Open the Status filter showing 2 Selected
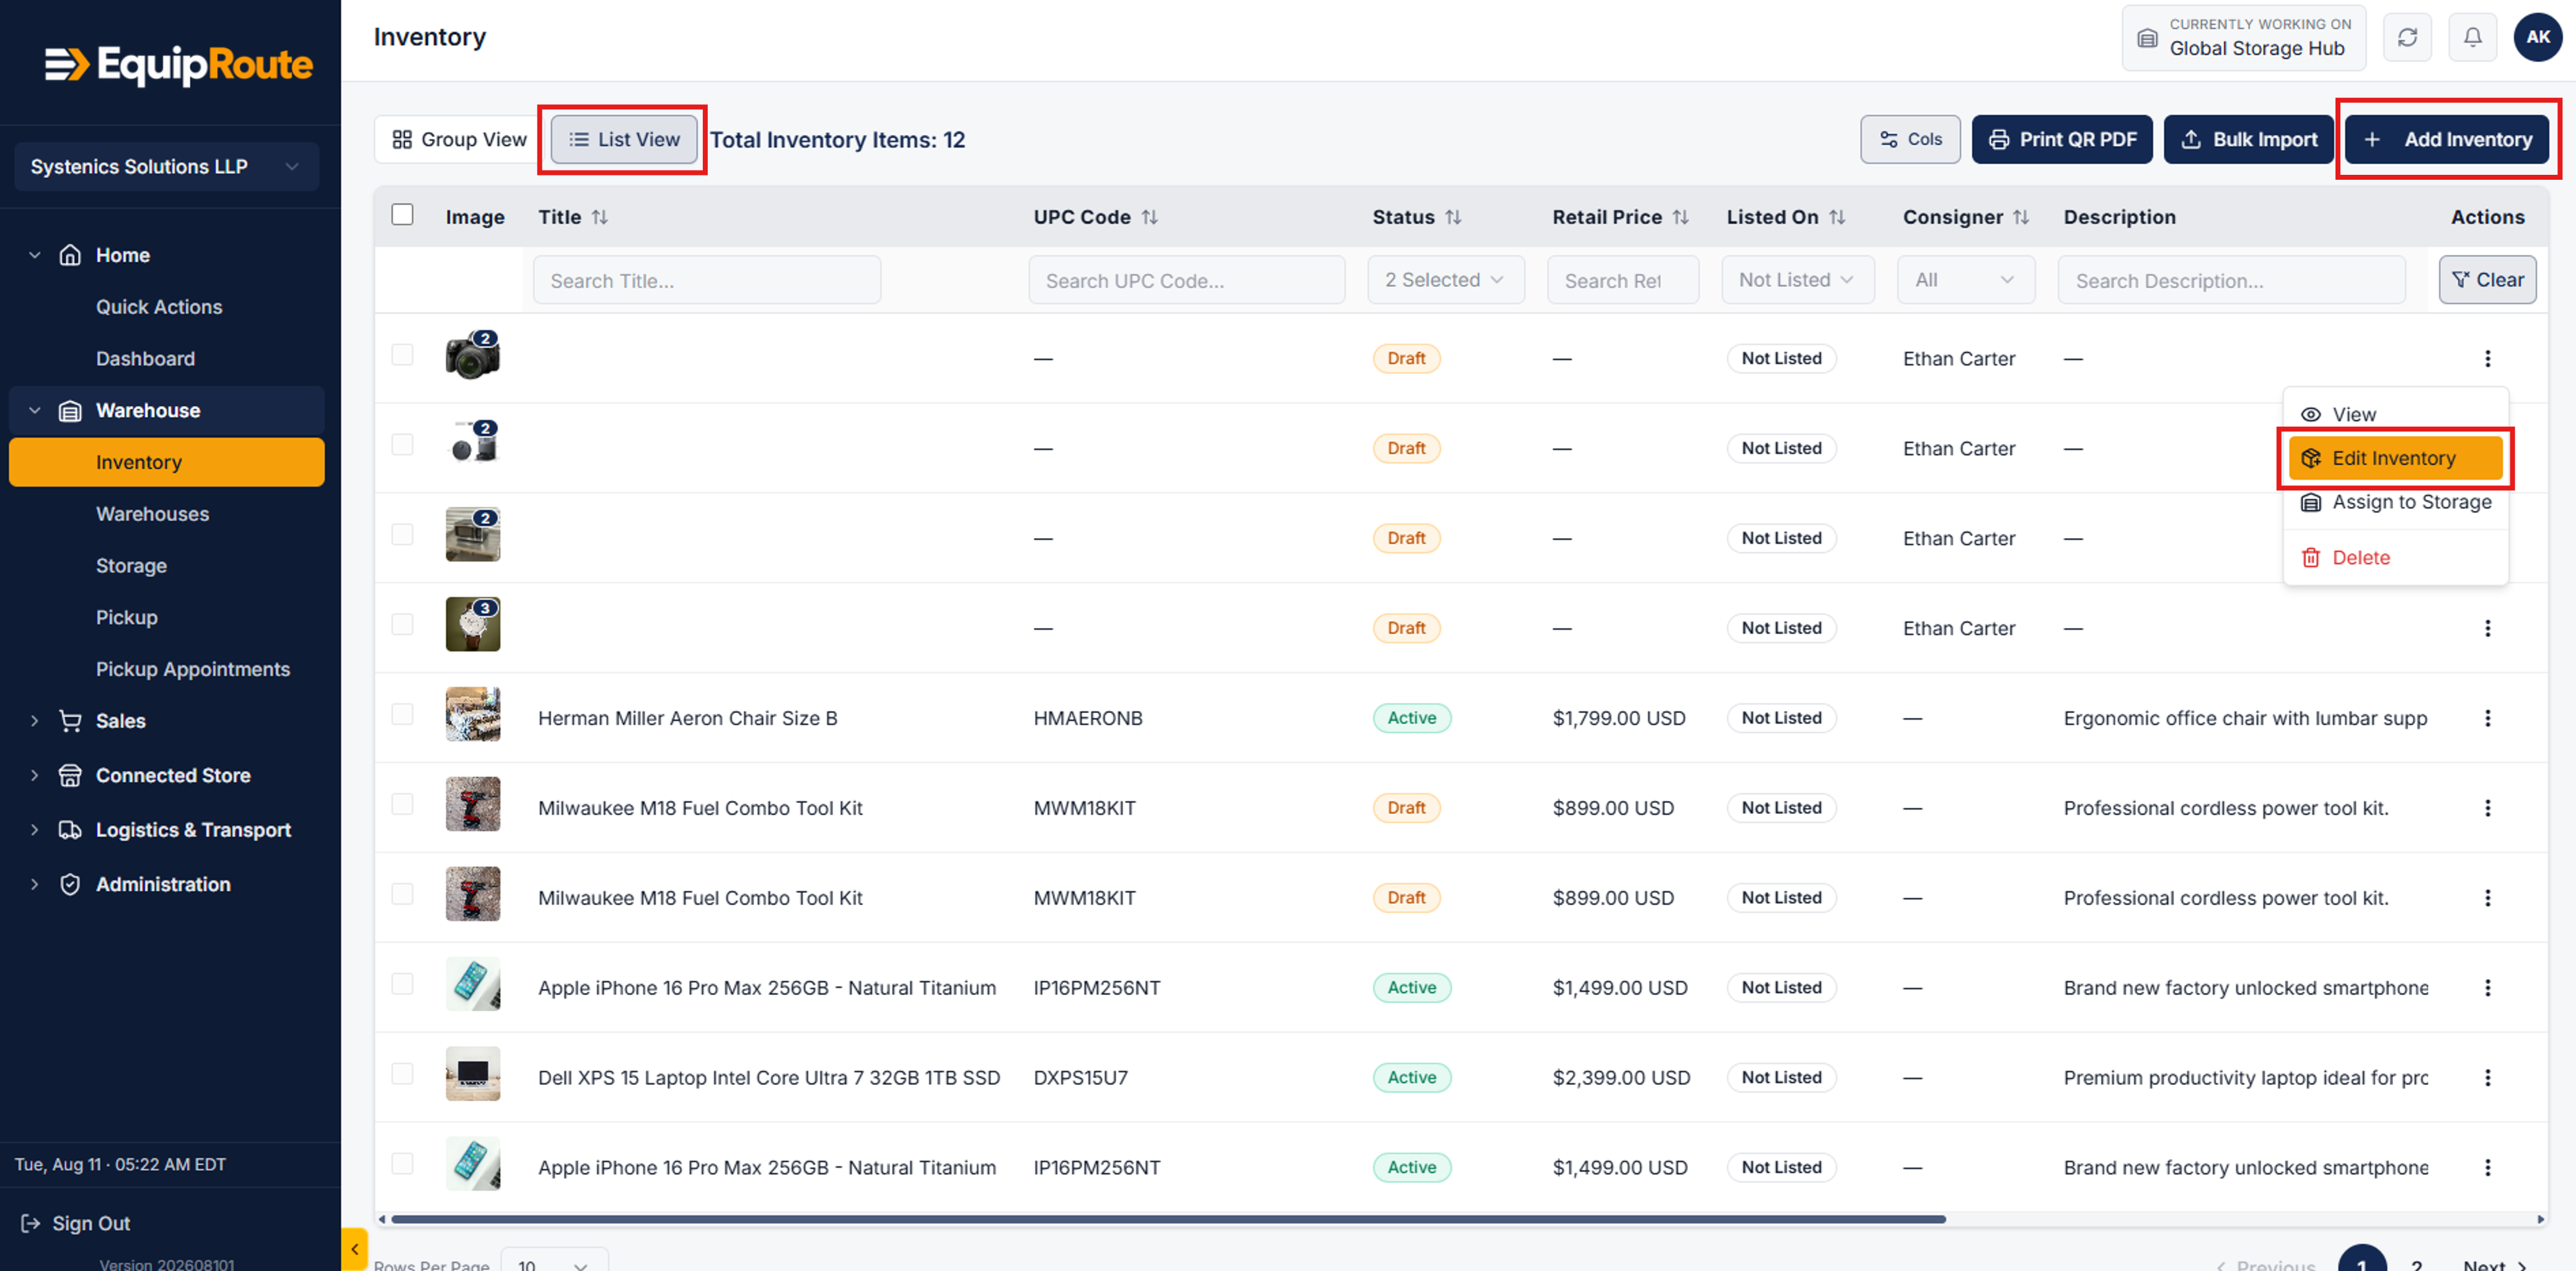Screen dimensions: 2576x1271 [x=1445, y=280]
